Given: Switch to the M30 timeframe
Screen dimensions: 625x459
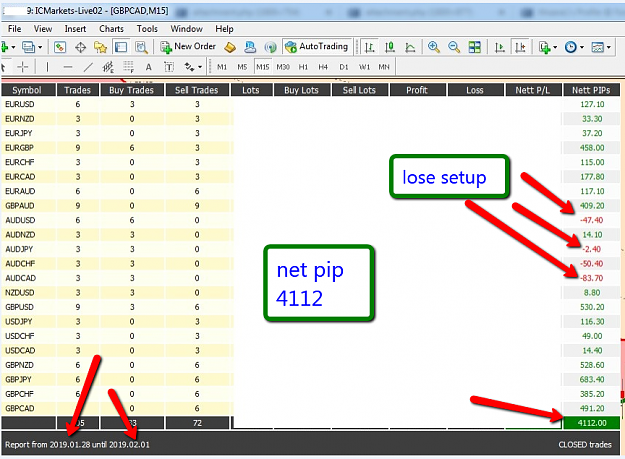Looking at the screenshot, I should coord(283,67).
